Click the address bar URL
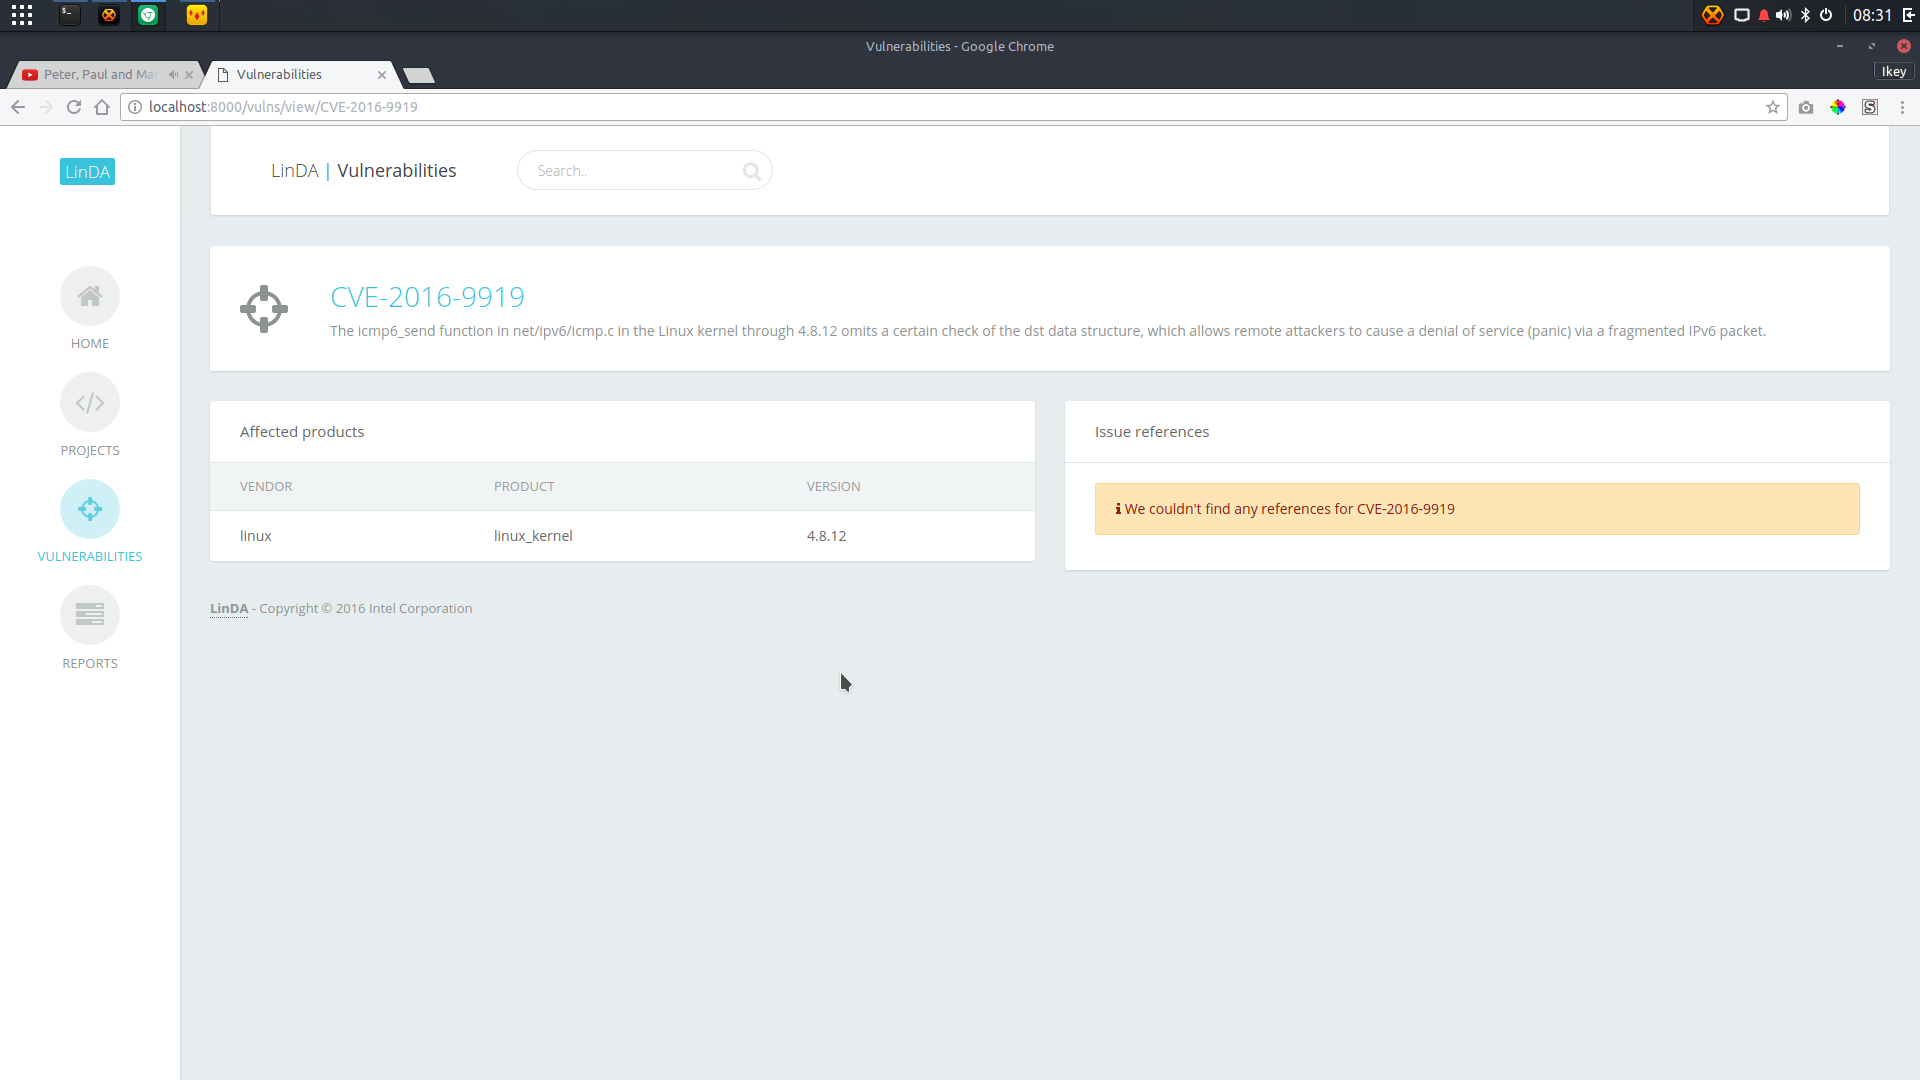Viewport: 1920px width, 1080px height. tap(283, 107)
